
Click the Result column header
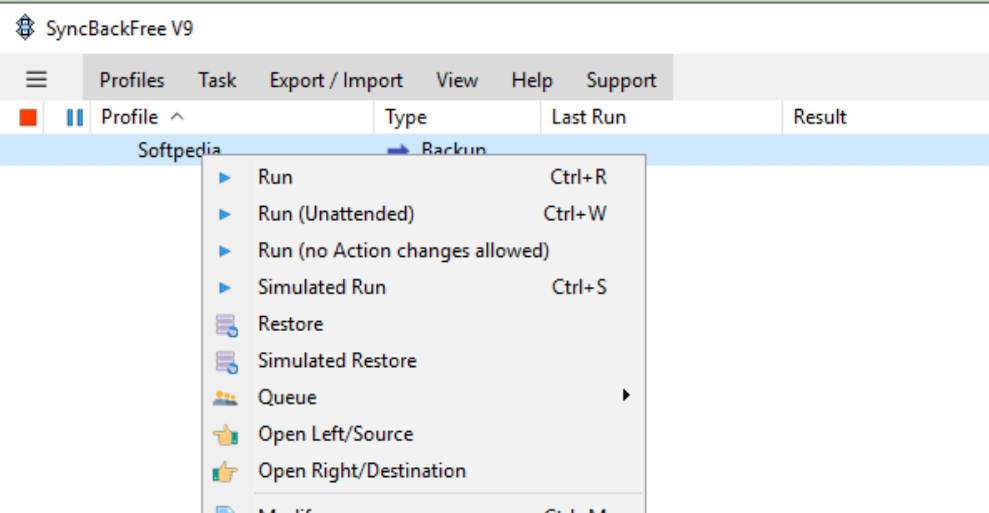tap(820, 117)
